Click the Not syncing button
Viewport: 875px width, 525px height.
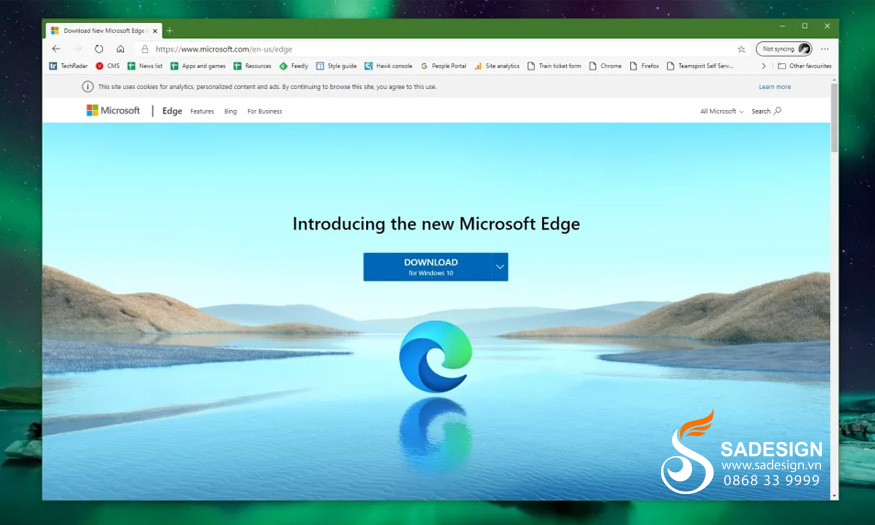coord(784,49)
